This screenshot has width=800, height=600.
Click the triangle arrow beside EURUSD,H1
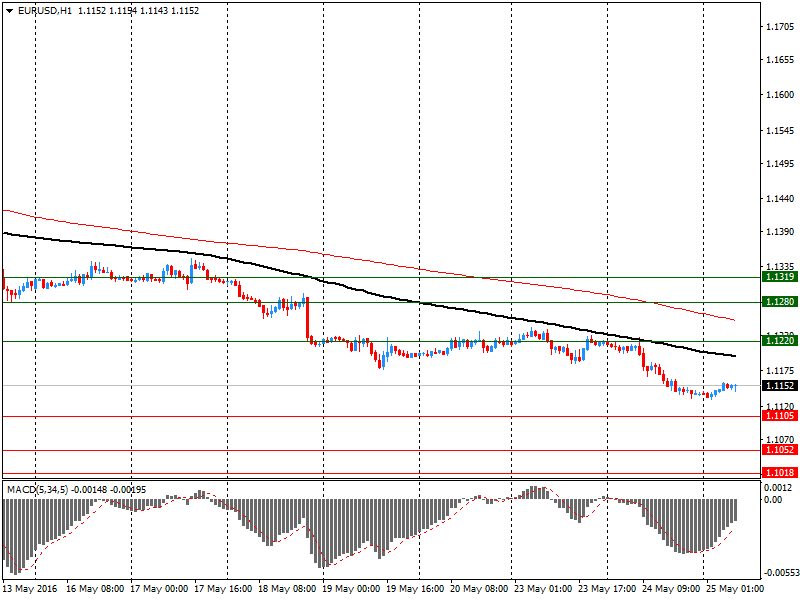(x=10, y=11)
